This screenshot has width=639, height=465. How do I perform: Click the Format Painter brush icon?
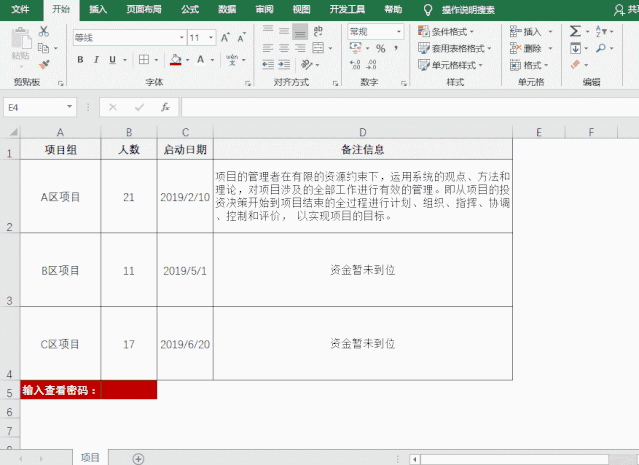tap(44, 62)
